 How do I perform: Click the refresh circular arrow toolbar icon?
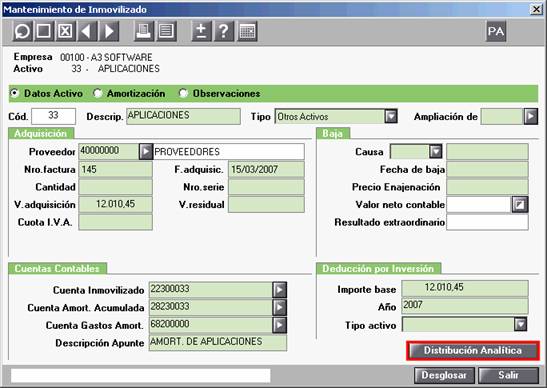point(23,31)
